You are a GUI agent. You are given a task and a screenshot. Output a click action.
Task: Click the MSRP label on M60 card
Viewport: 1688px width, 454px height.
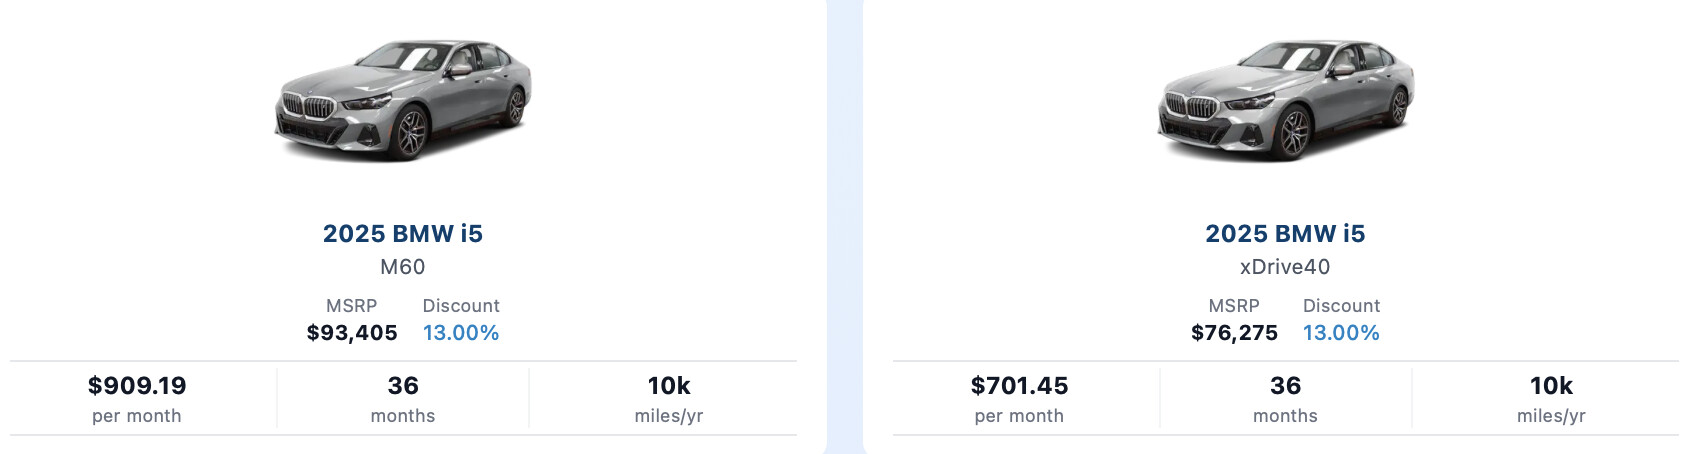pyautogui.click(x=352, y=306)
